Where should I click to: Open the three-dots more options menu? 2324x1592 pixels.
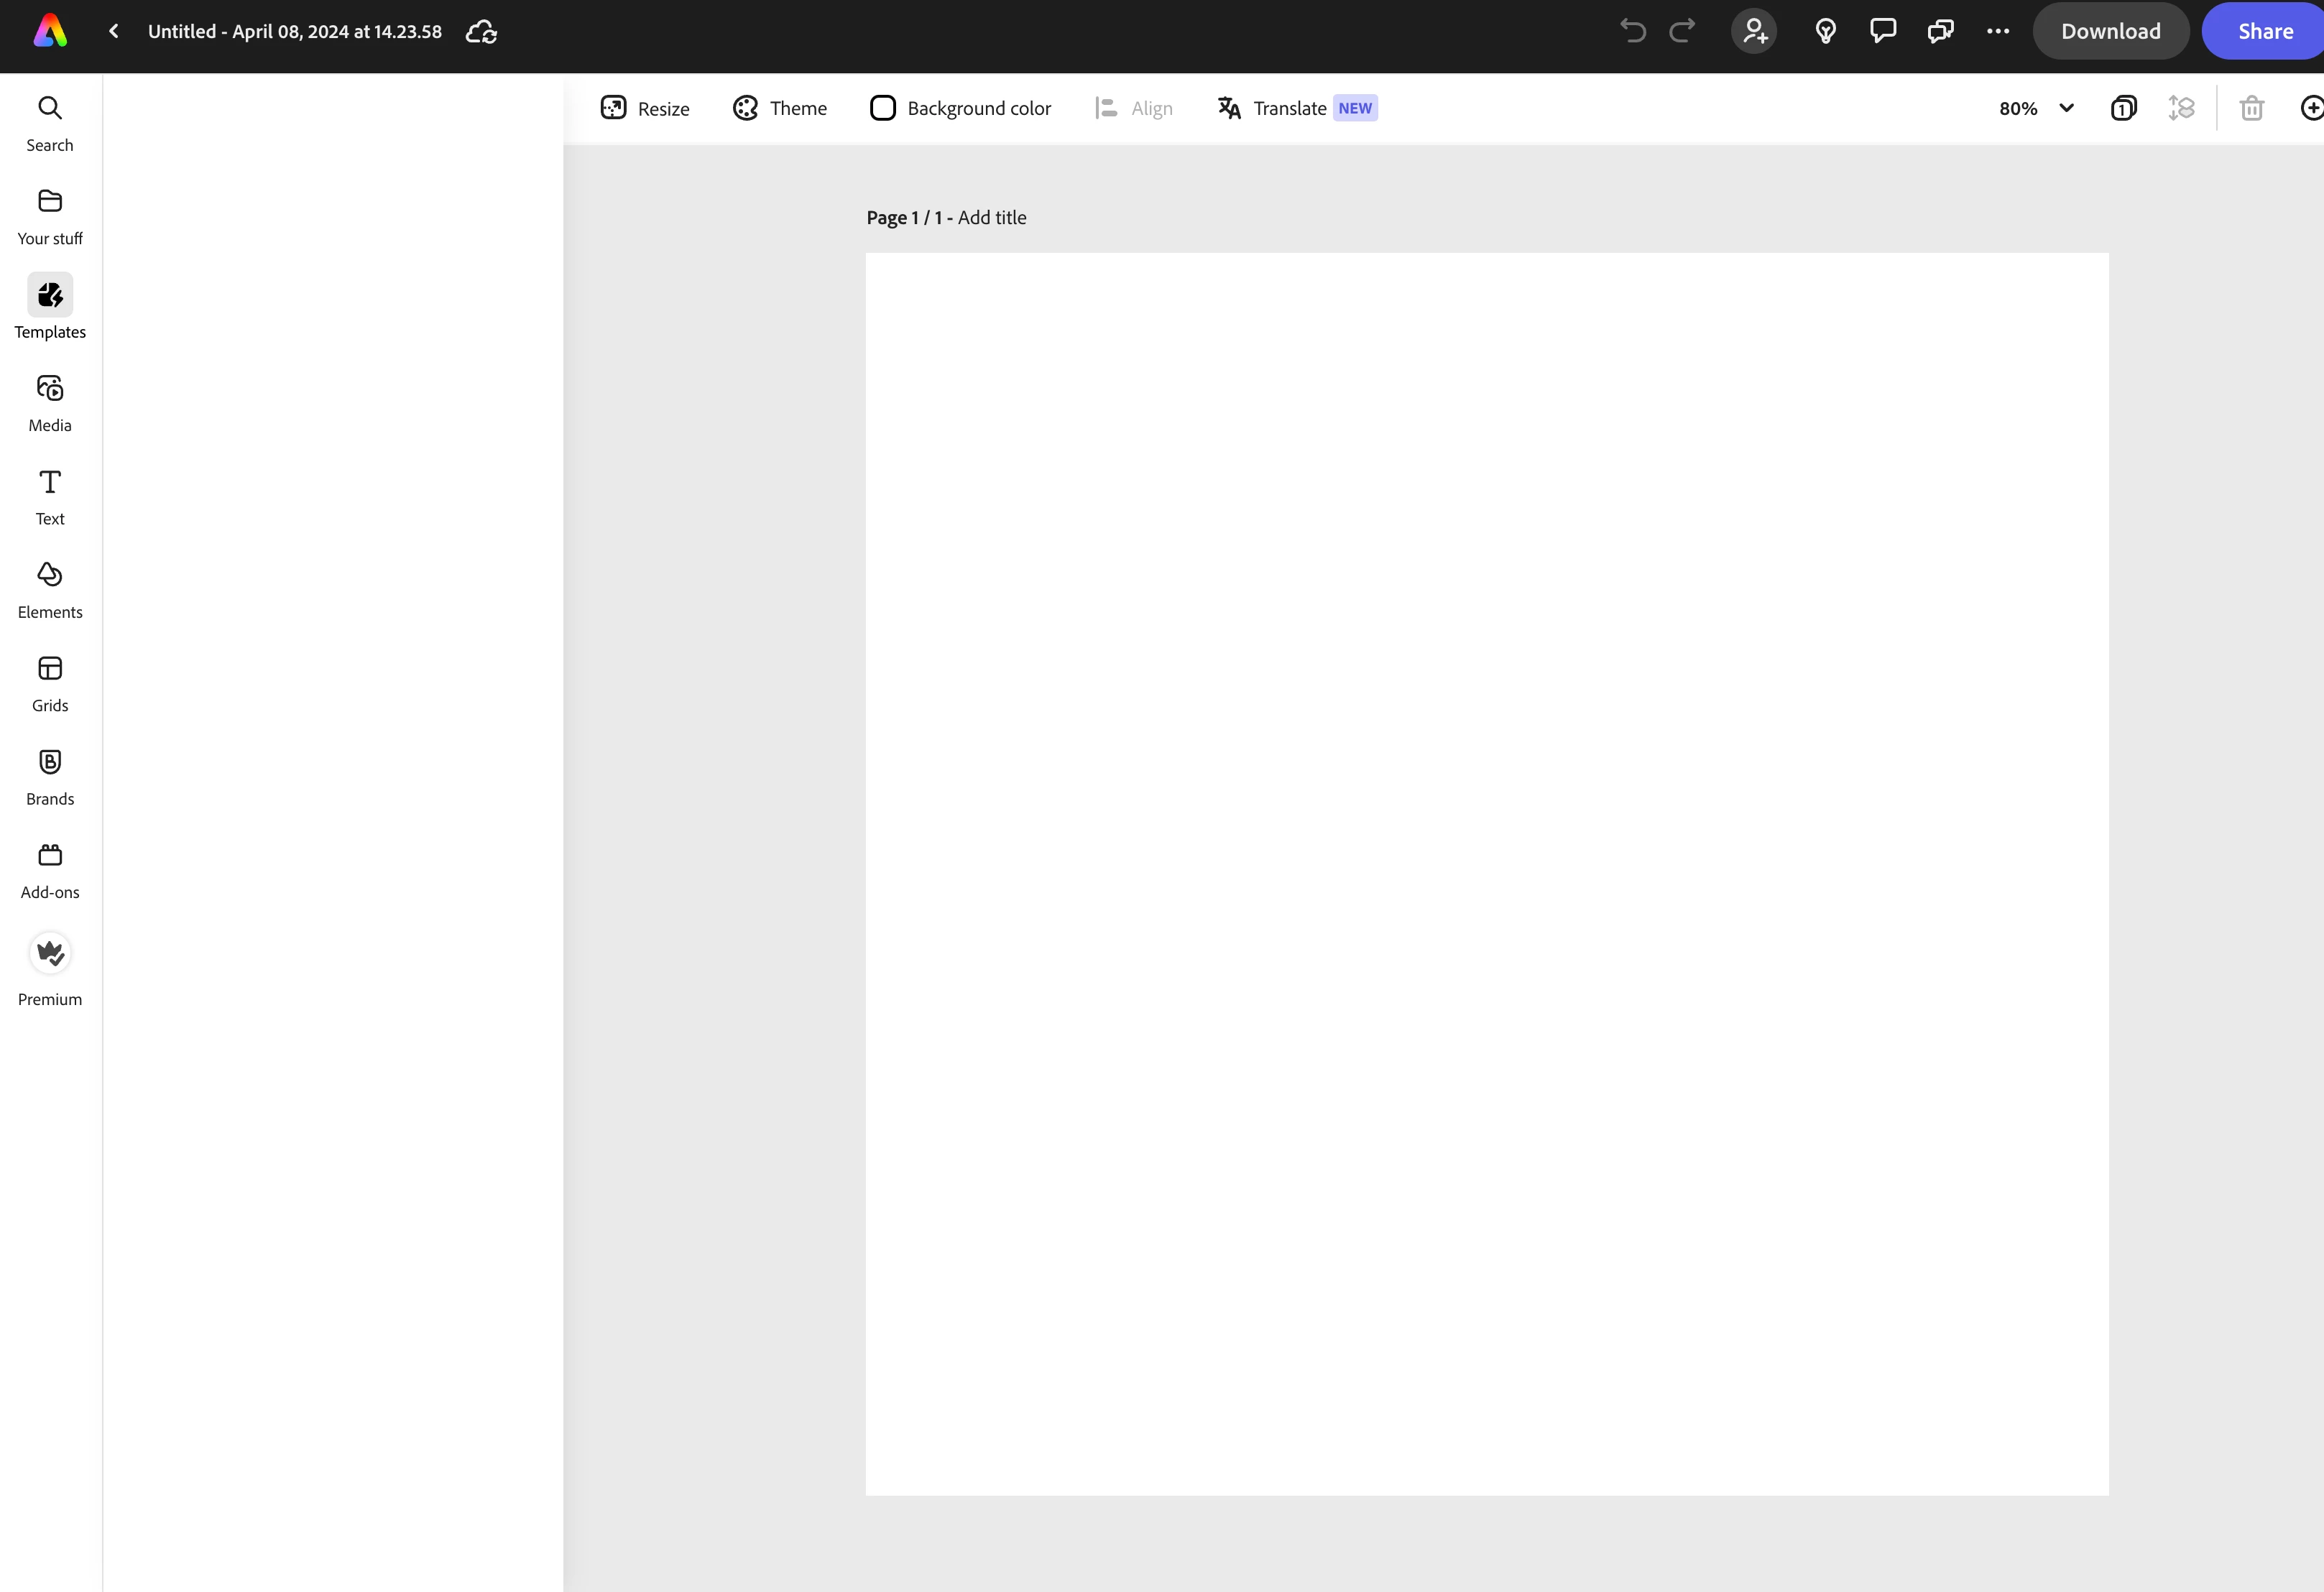pos(1998,31)
